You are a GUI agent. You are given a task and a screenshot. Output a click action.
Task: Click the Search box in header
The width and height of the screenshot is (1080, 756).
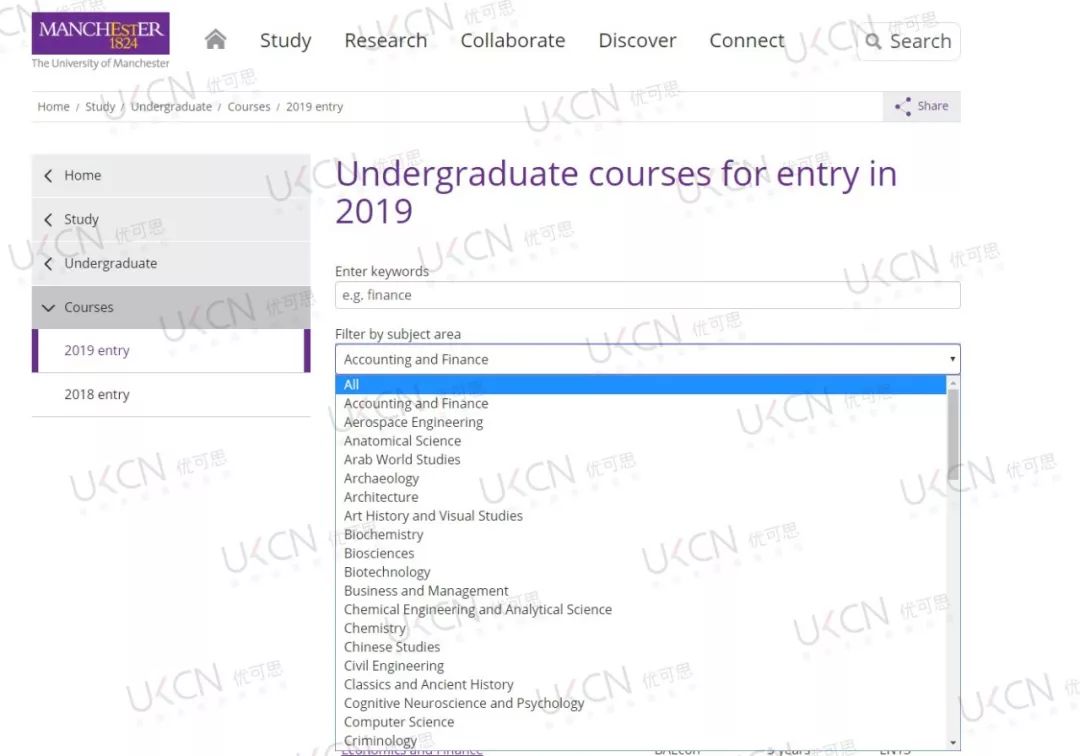coord(908,41)
